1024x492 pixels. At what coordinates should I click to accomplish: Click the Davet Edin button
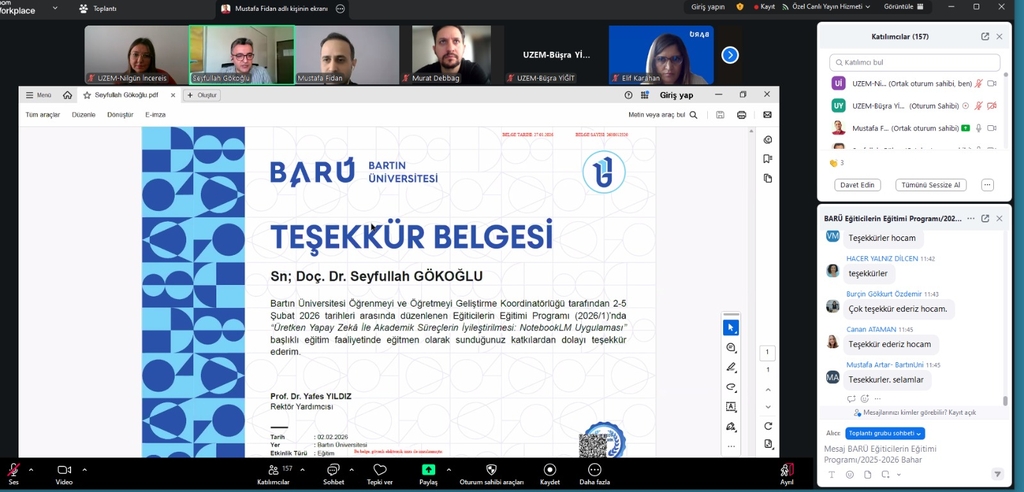857,185
